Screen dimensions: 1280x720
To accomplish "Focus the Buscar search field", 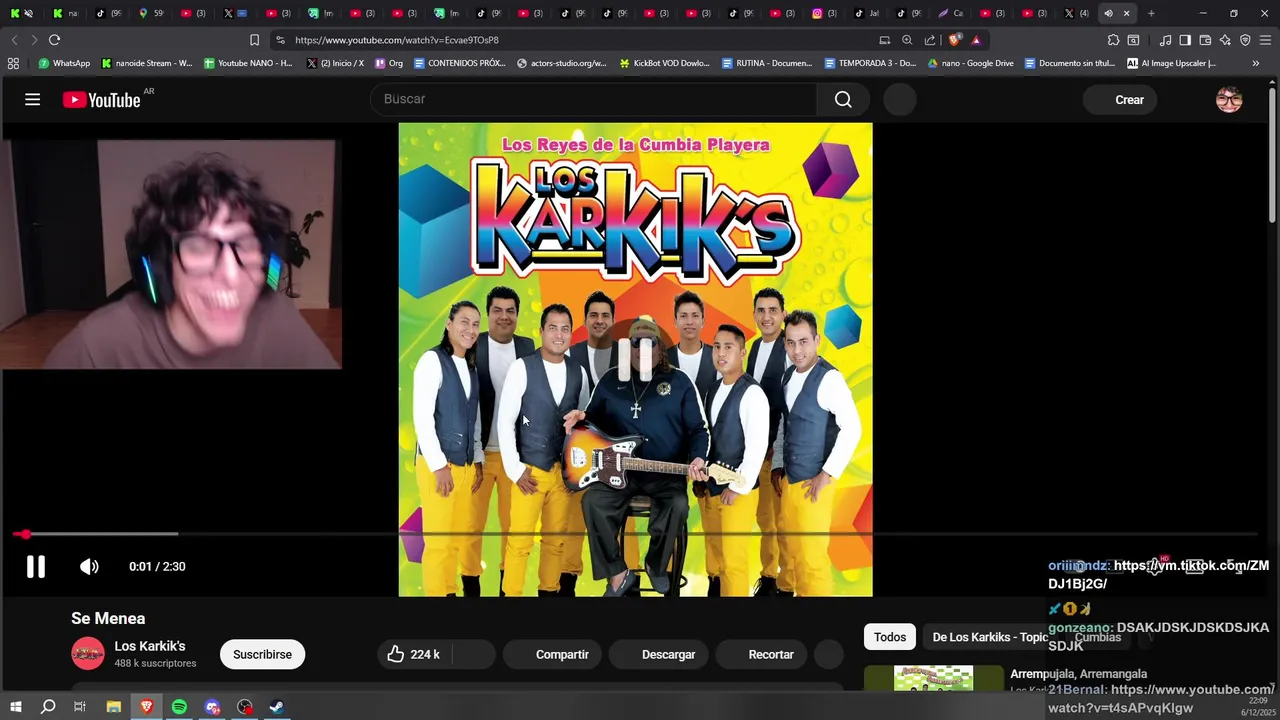I will coord(594,99).
